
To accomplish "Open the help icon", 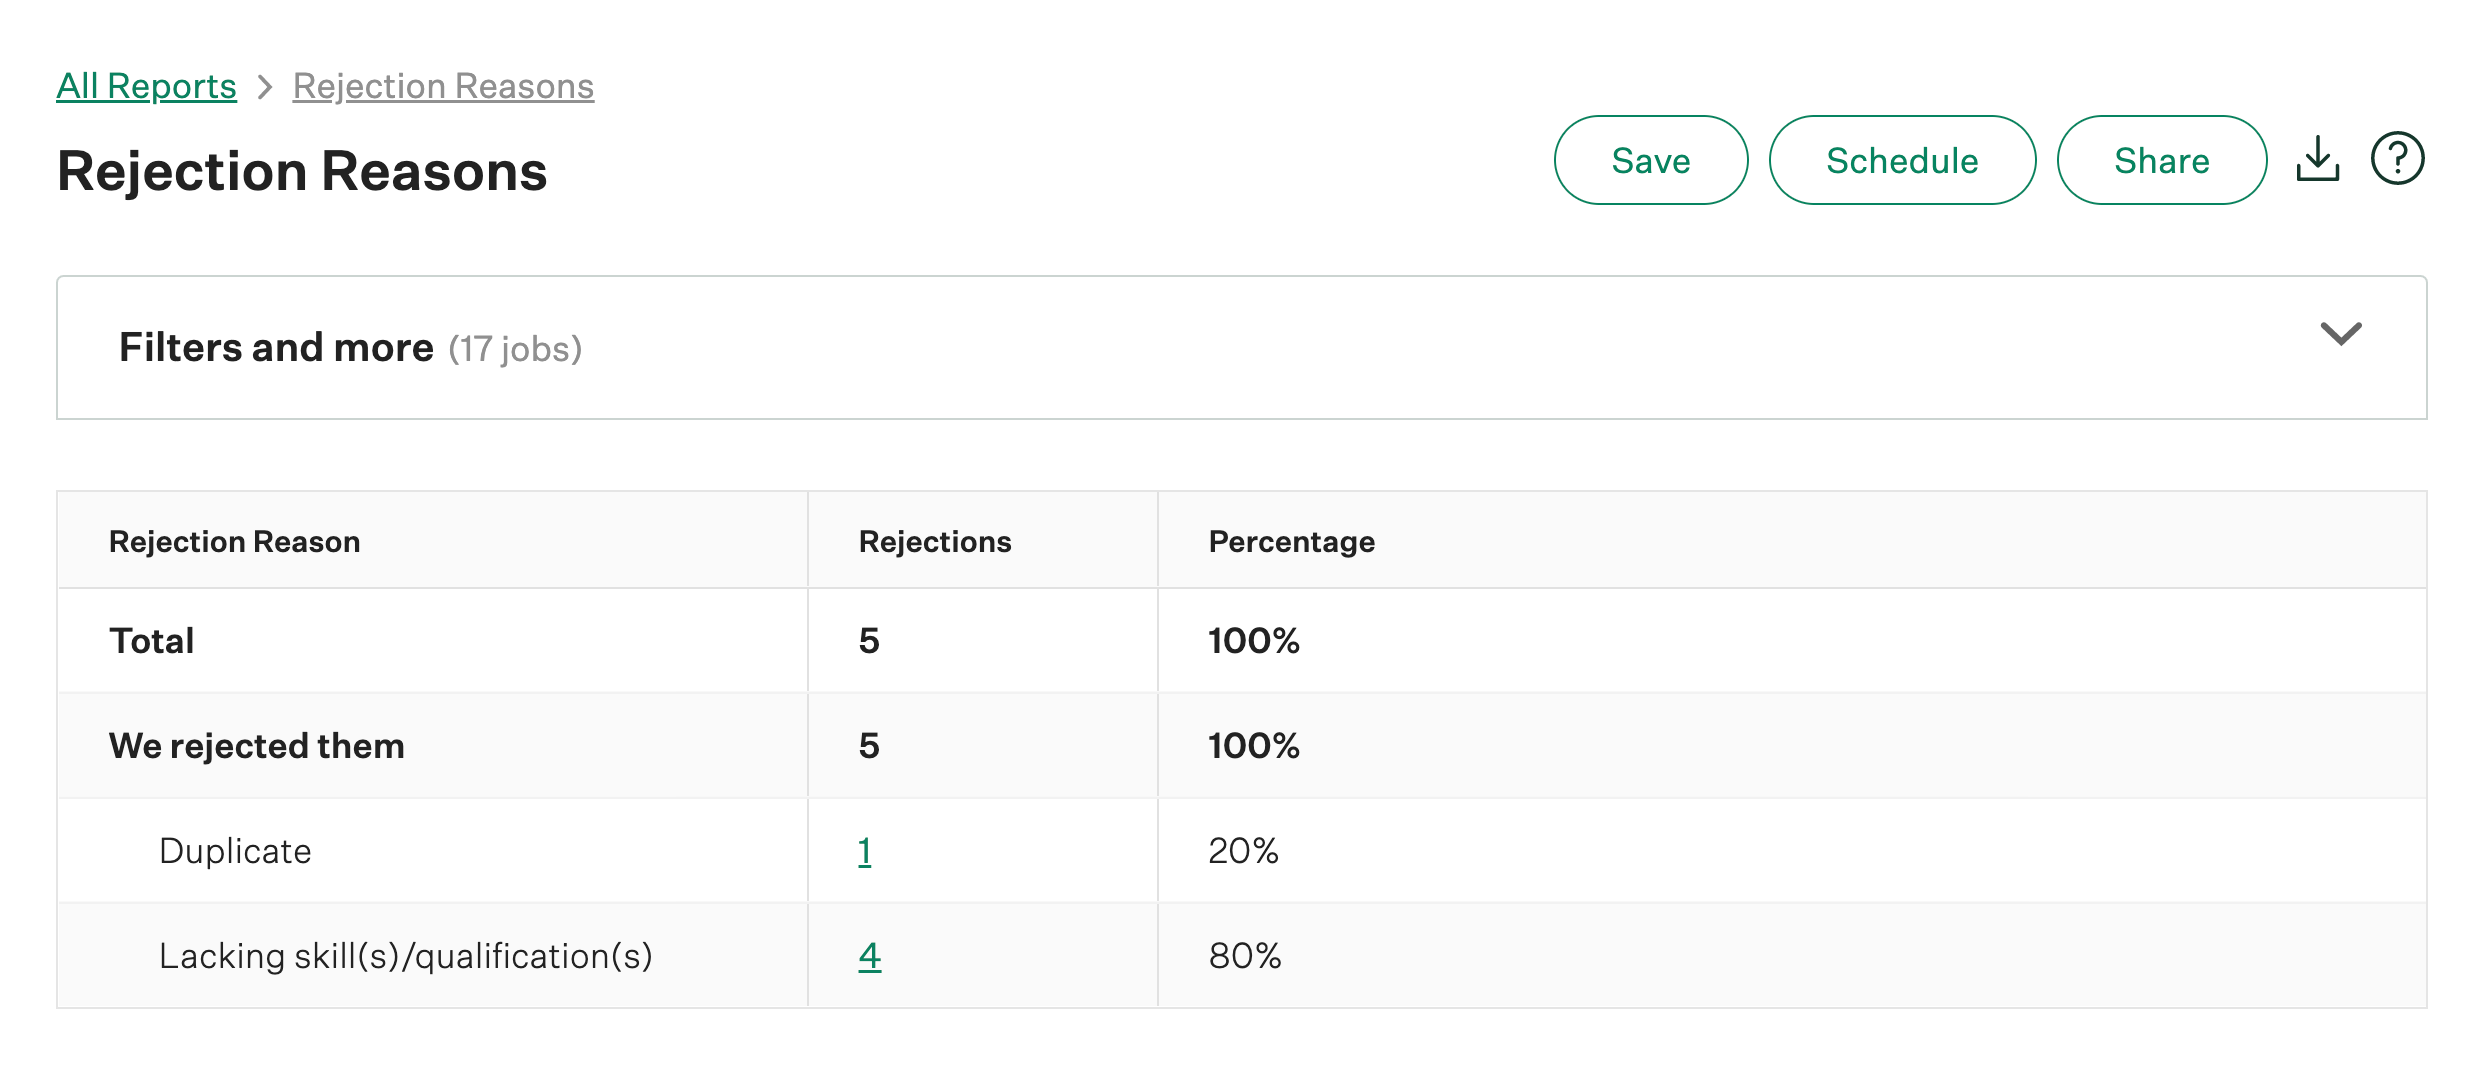I will point(2398,158).
